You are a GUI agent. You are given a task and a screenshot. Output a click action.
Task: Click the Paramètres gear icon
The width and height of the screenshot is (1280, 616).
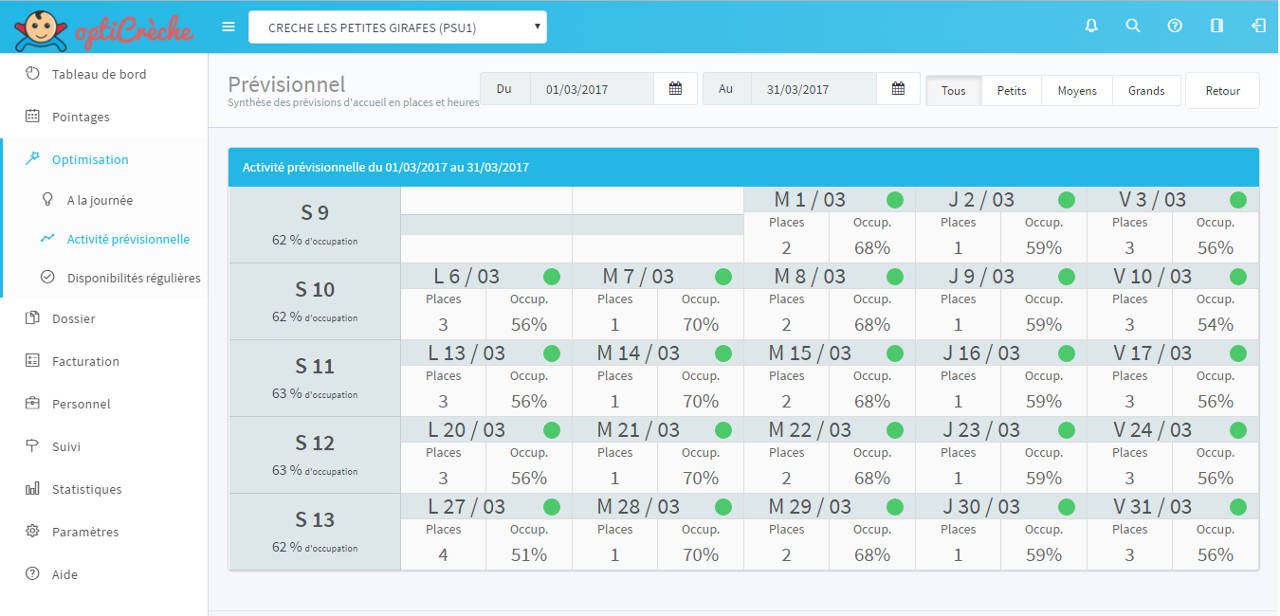[x=32, y=531]
